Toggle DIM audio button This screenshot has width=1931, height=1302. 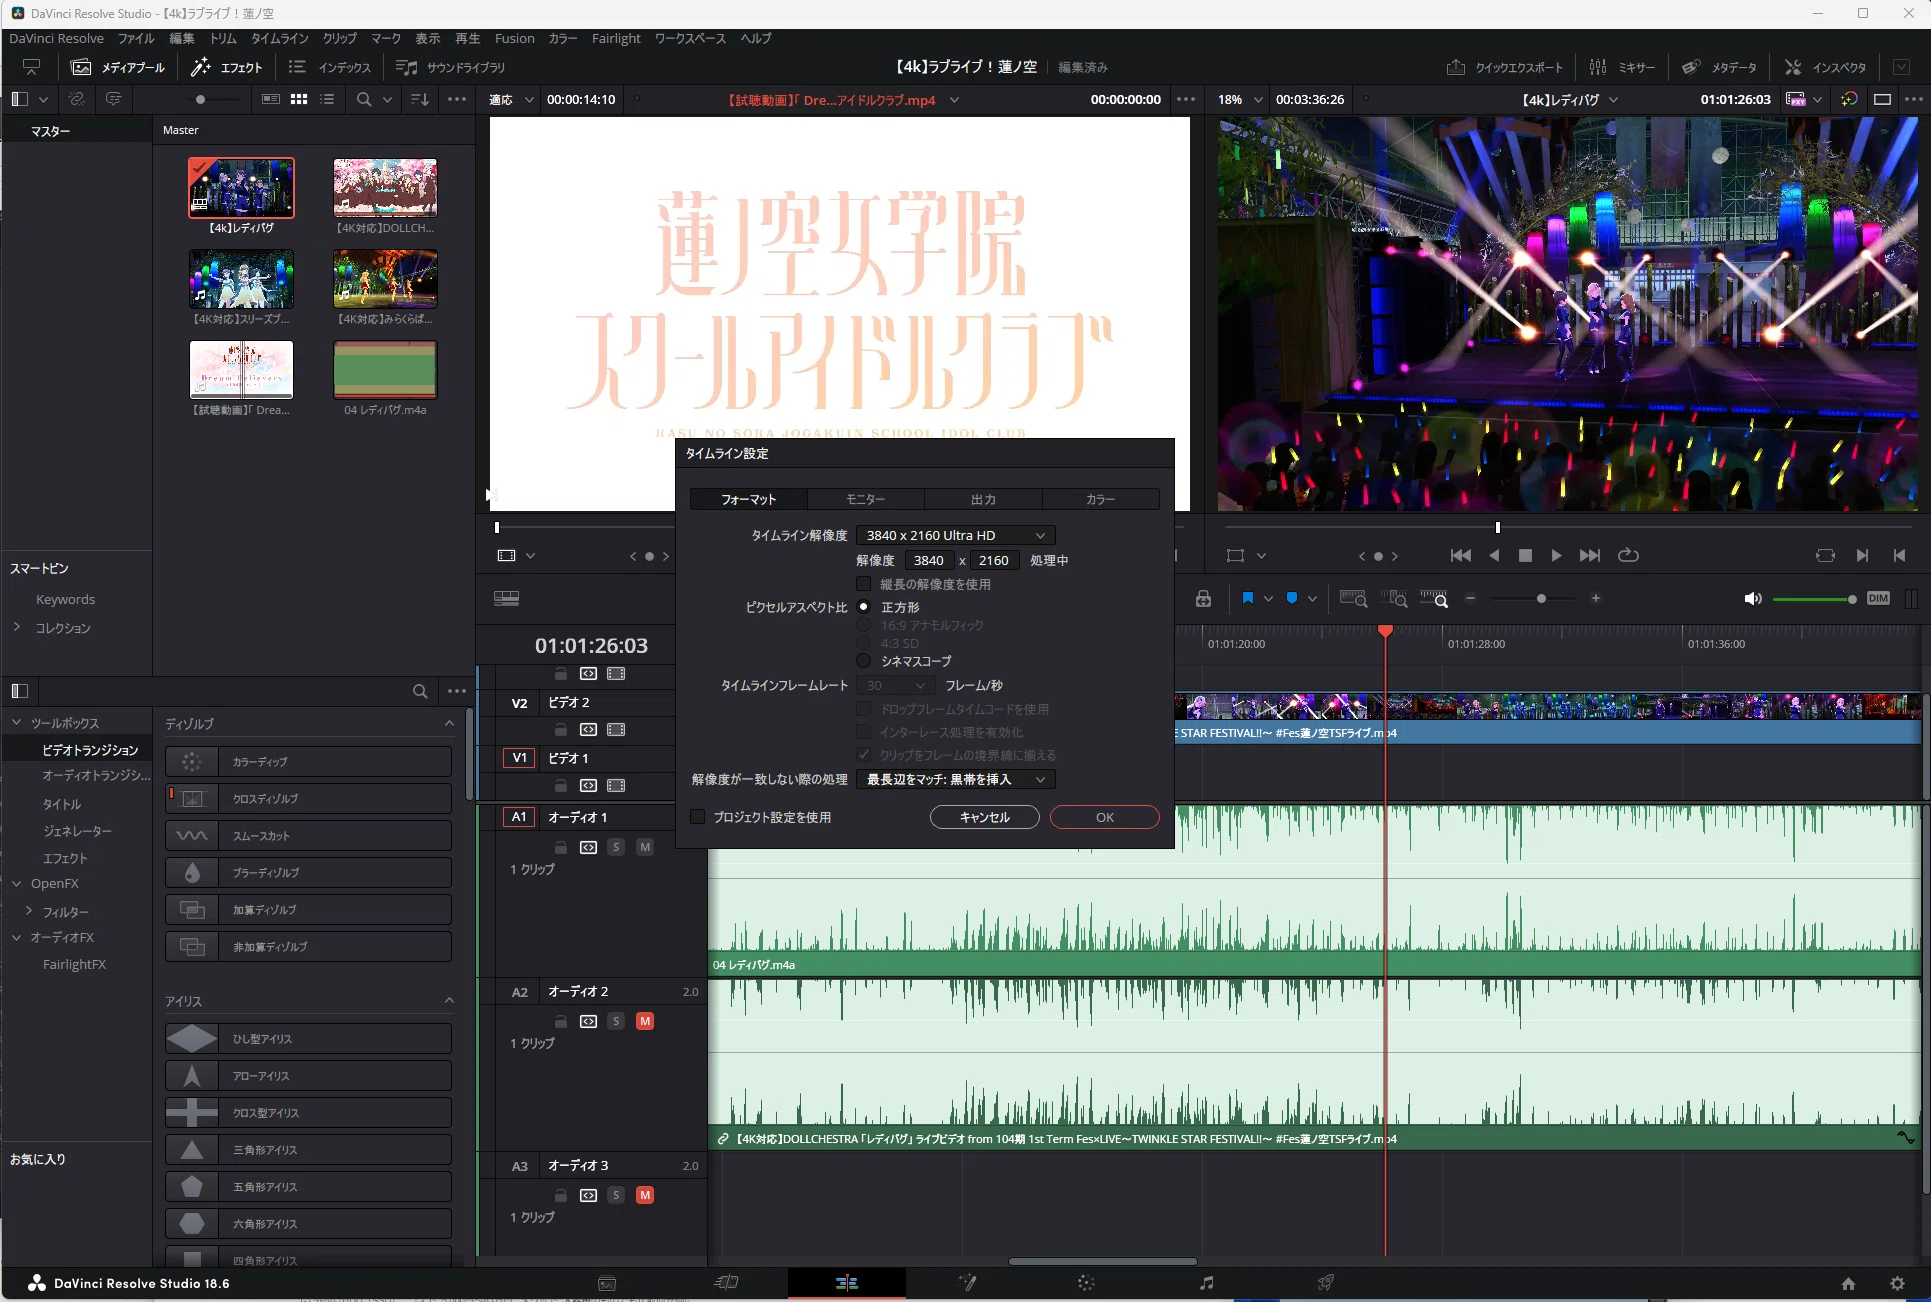1878,598
